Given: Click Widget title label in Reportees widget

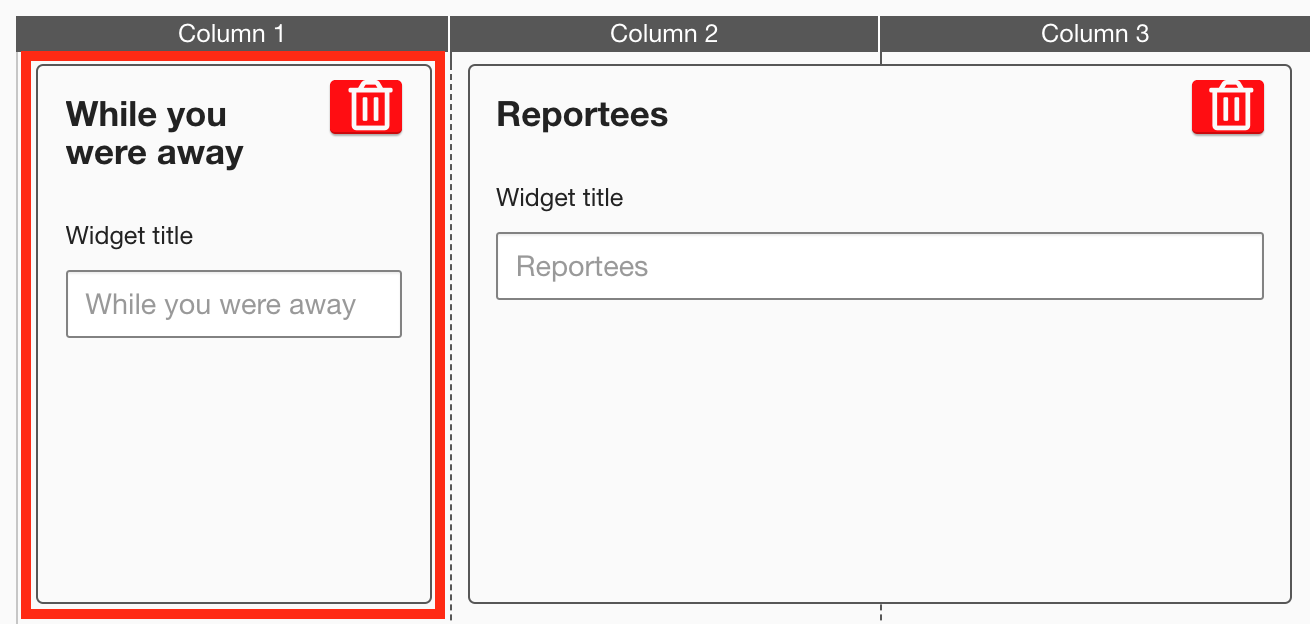Looking at the screenshot, I should (559, 198).
